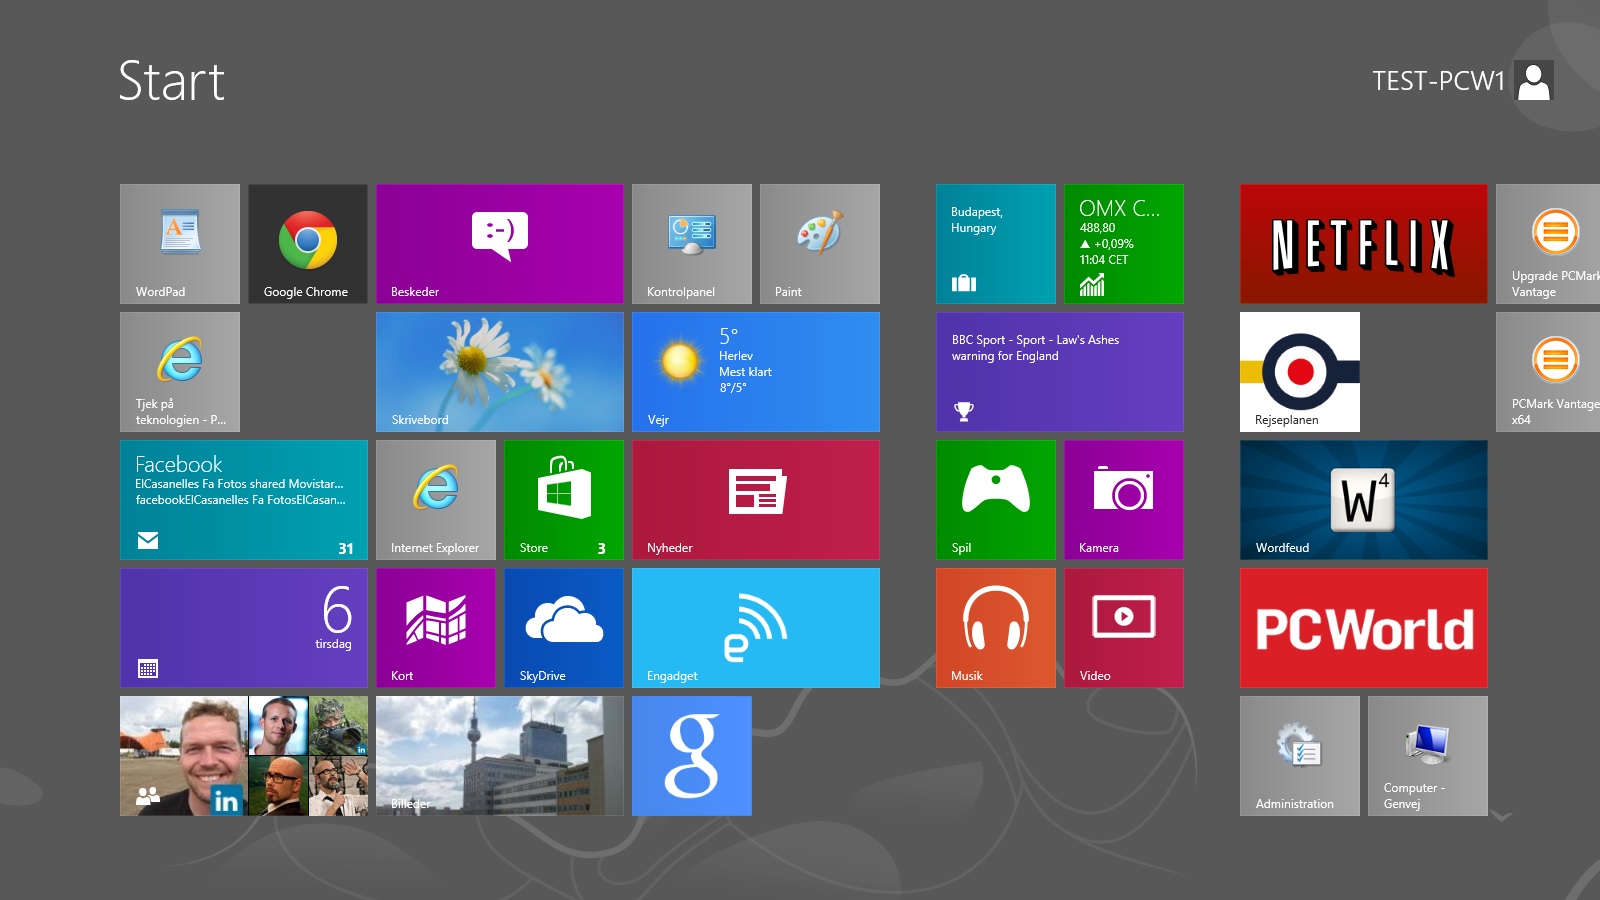
Task: Open the Paint app tile
Action: point(819,243)
